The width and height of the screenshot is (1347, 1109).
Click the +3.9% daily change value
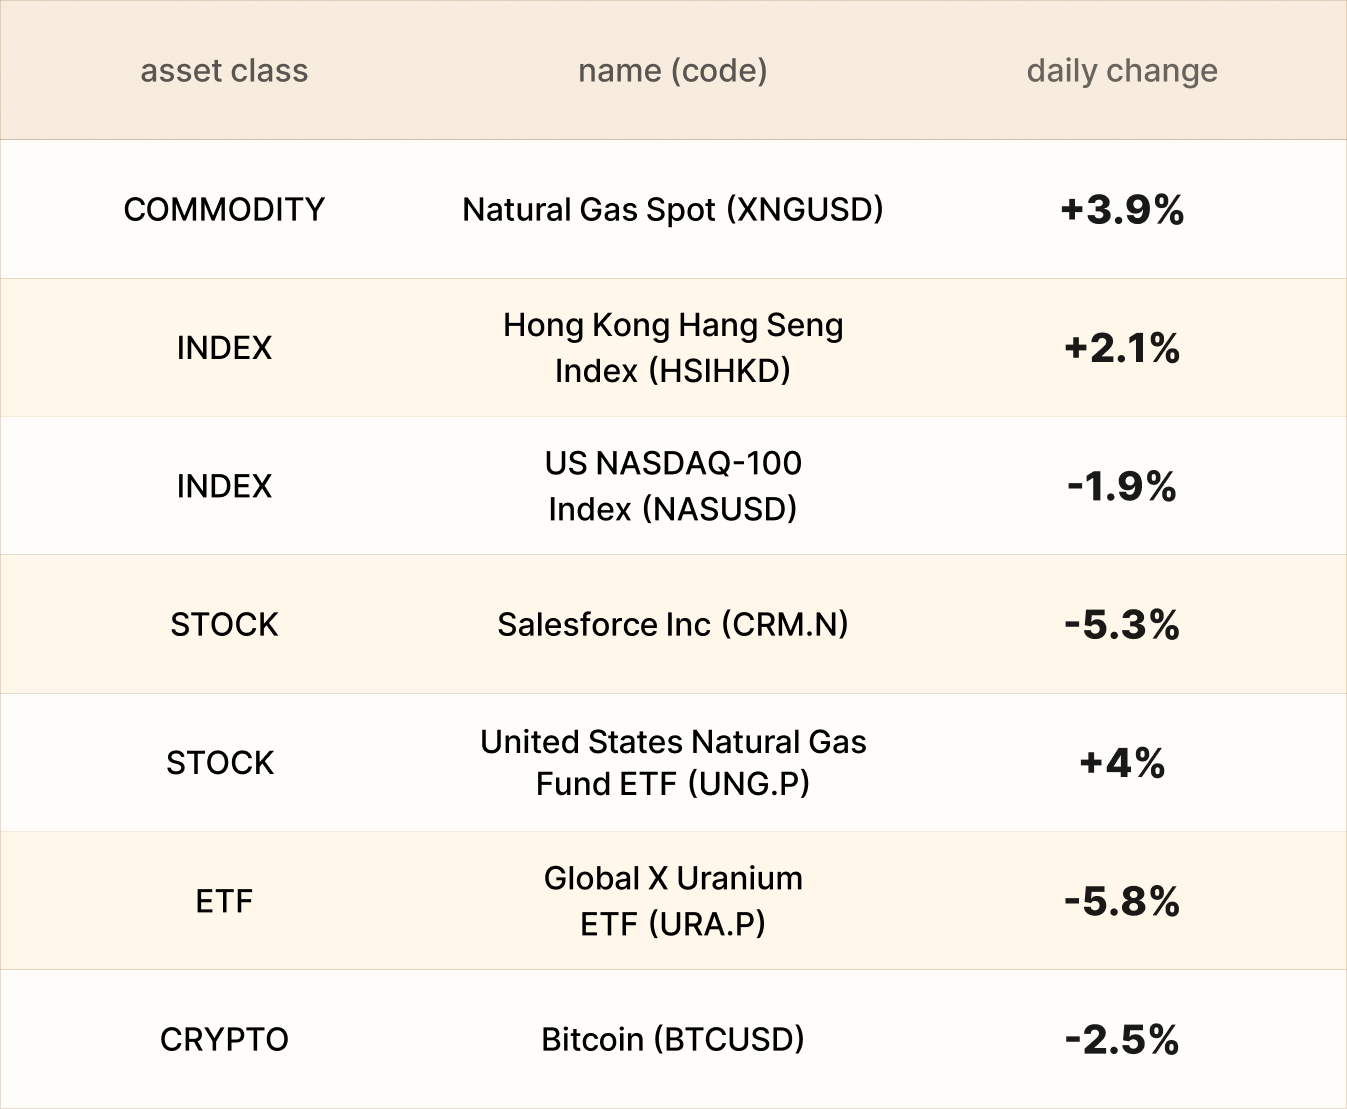(x=1122, y=210)
